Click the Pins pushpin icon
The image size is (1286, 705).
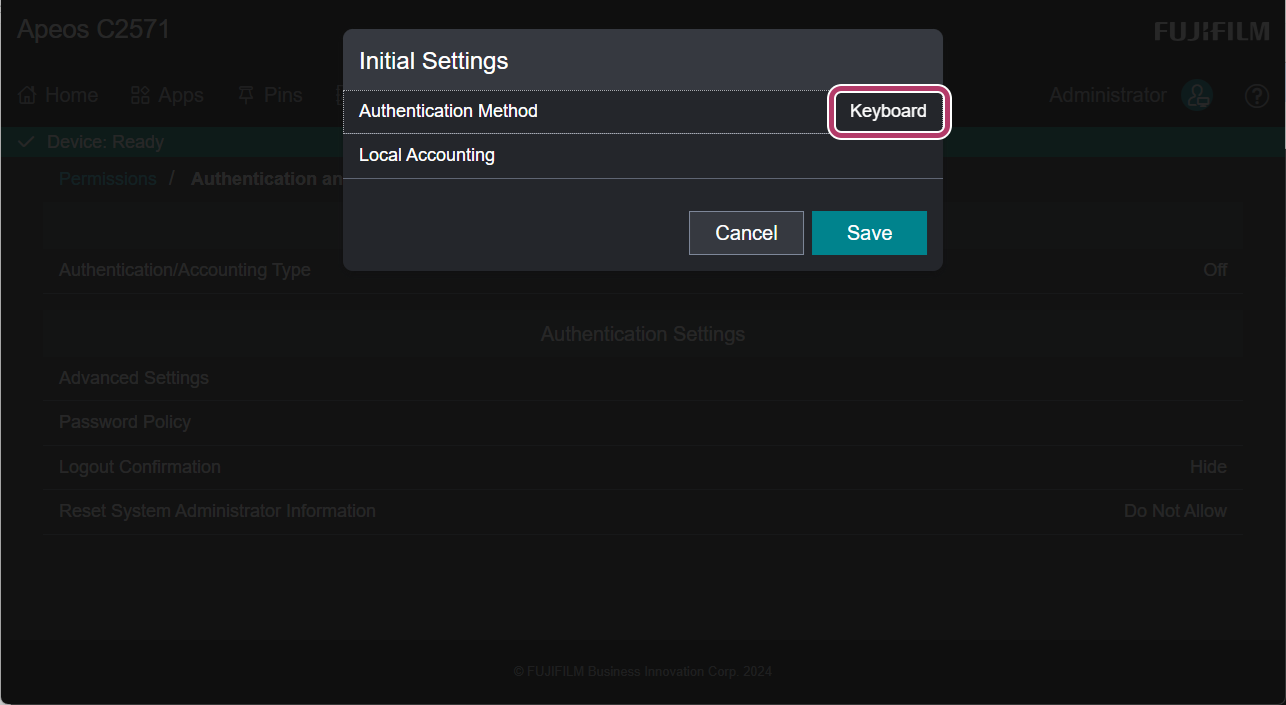(x=246, y=96)
